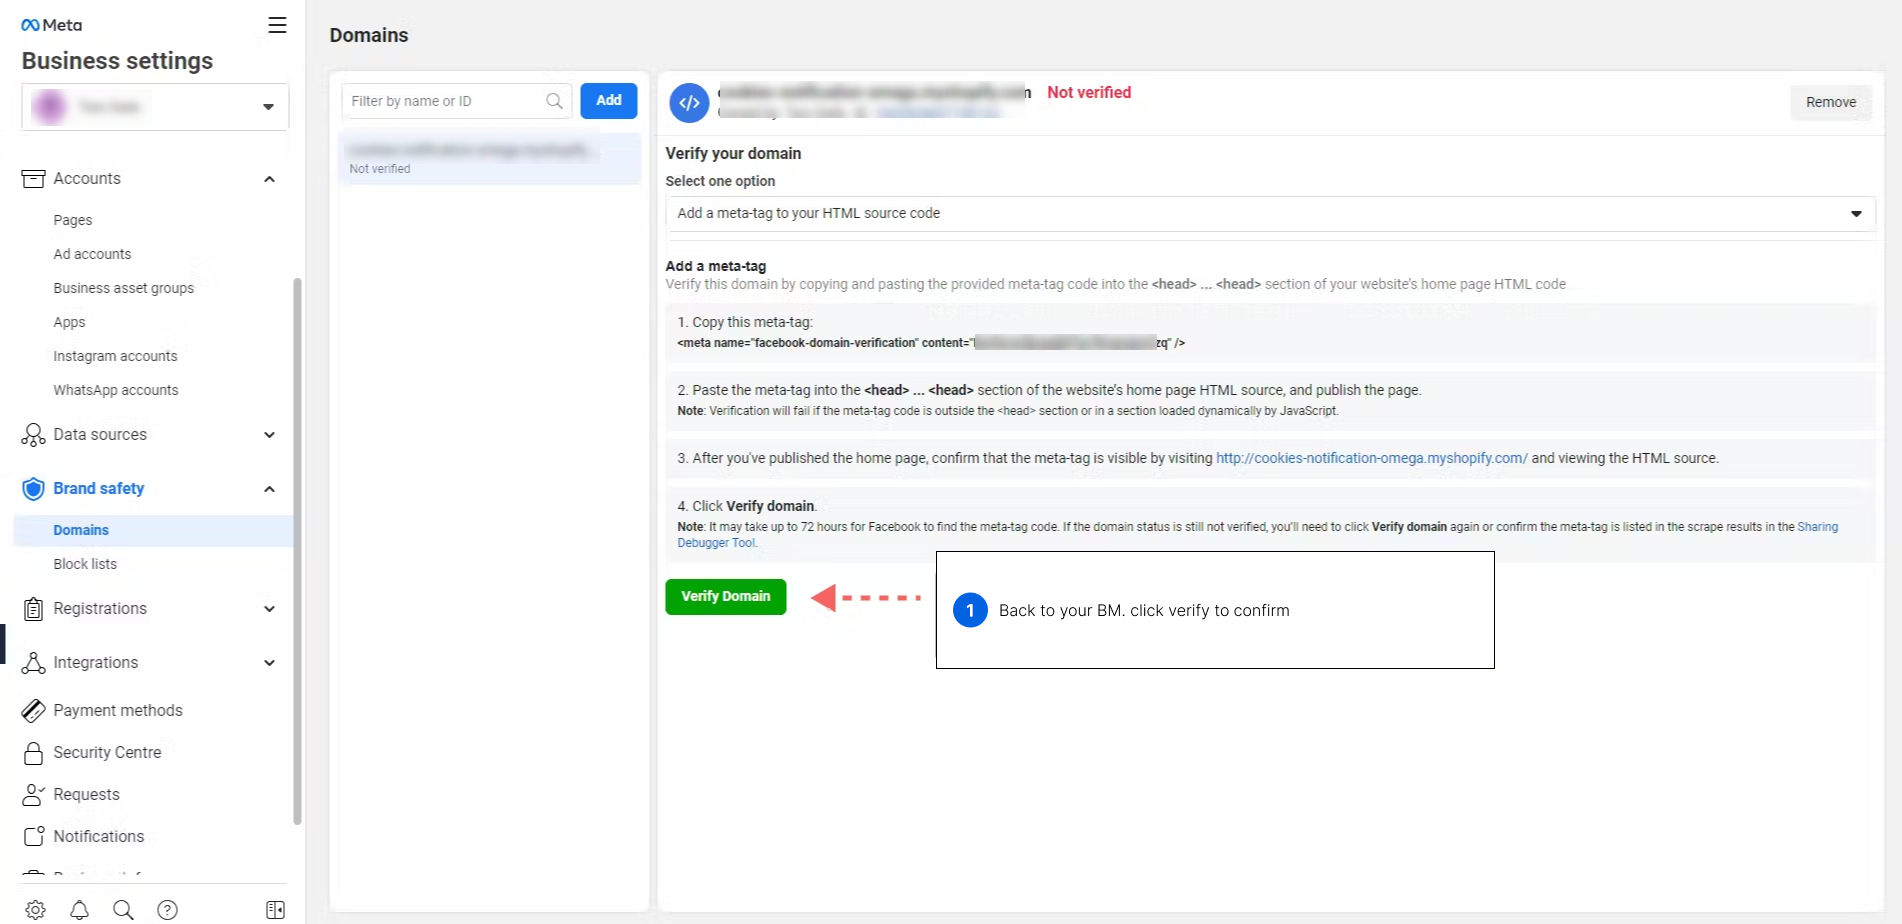This screenshot has width=1902, height=924.
Task: Click the bell icon in bottom bar
Action: point(79,910)
